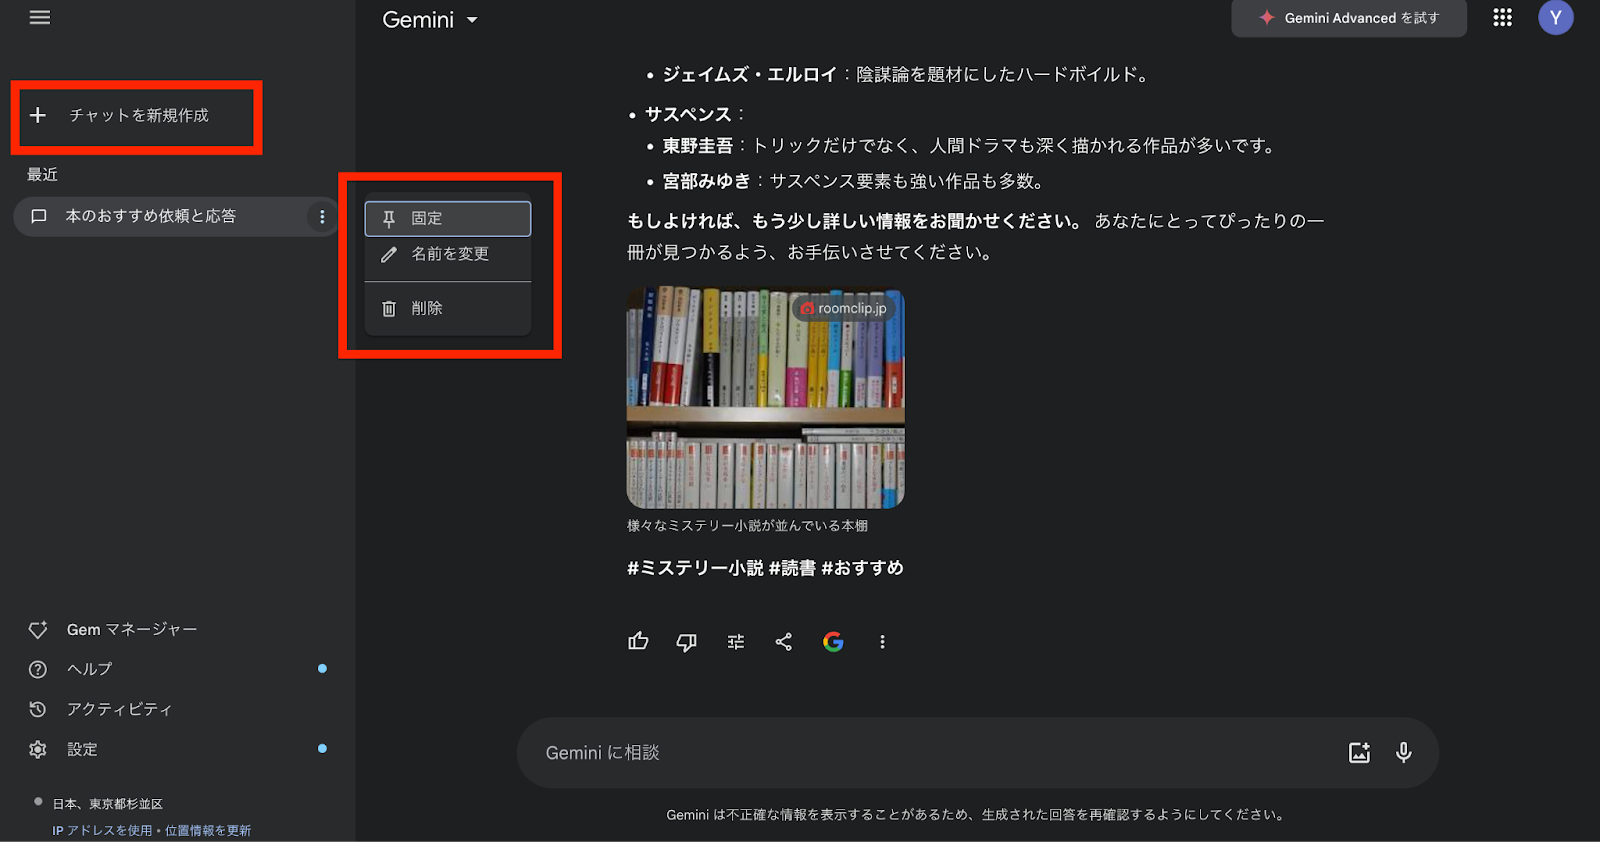Open the Y account avatar
Screen dimensions: 1600x842
click(1556, 18)
